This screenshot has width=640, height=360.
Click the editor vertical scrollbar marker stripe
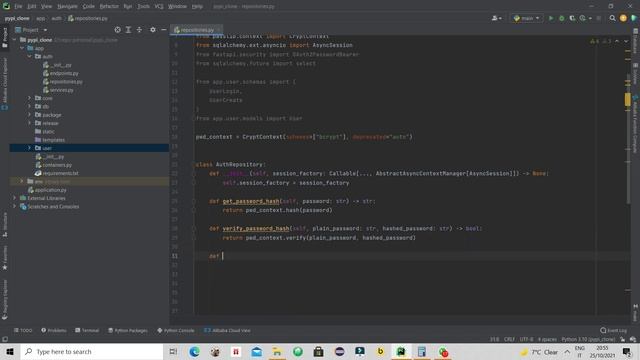tap(628, 99)
